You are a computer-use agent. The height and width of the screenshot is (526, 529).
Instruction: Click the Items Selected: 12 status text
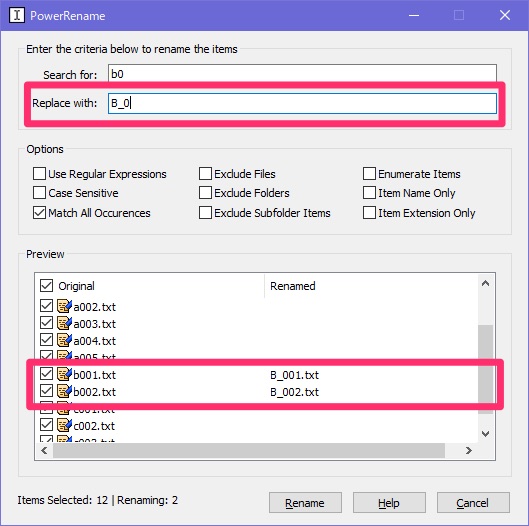(63, 500)
